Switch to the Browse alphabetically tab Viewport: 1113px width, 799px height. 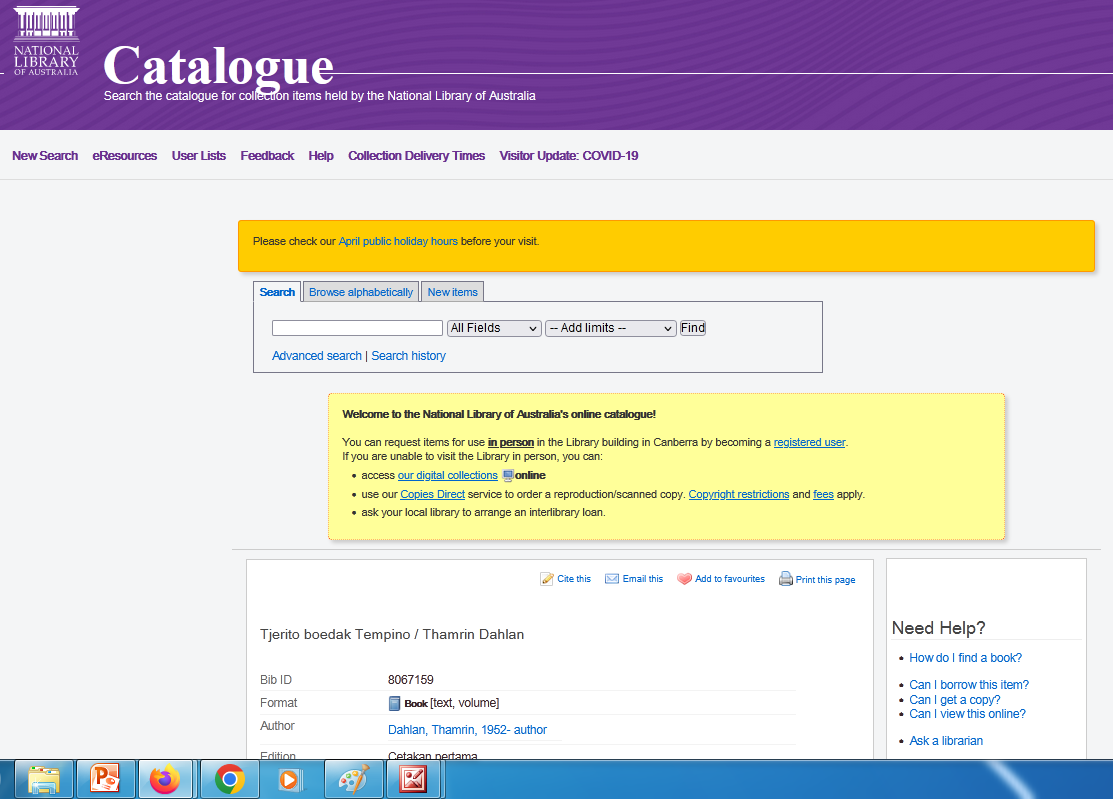pyautogui.click(x=360, y=292)
